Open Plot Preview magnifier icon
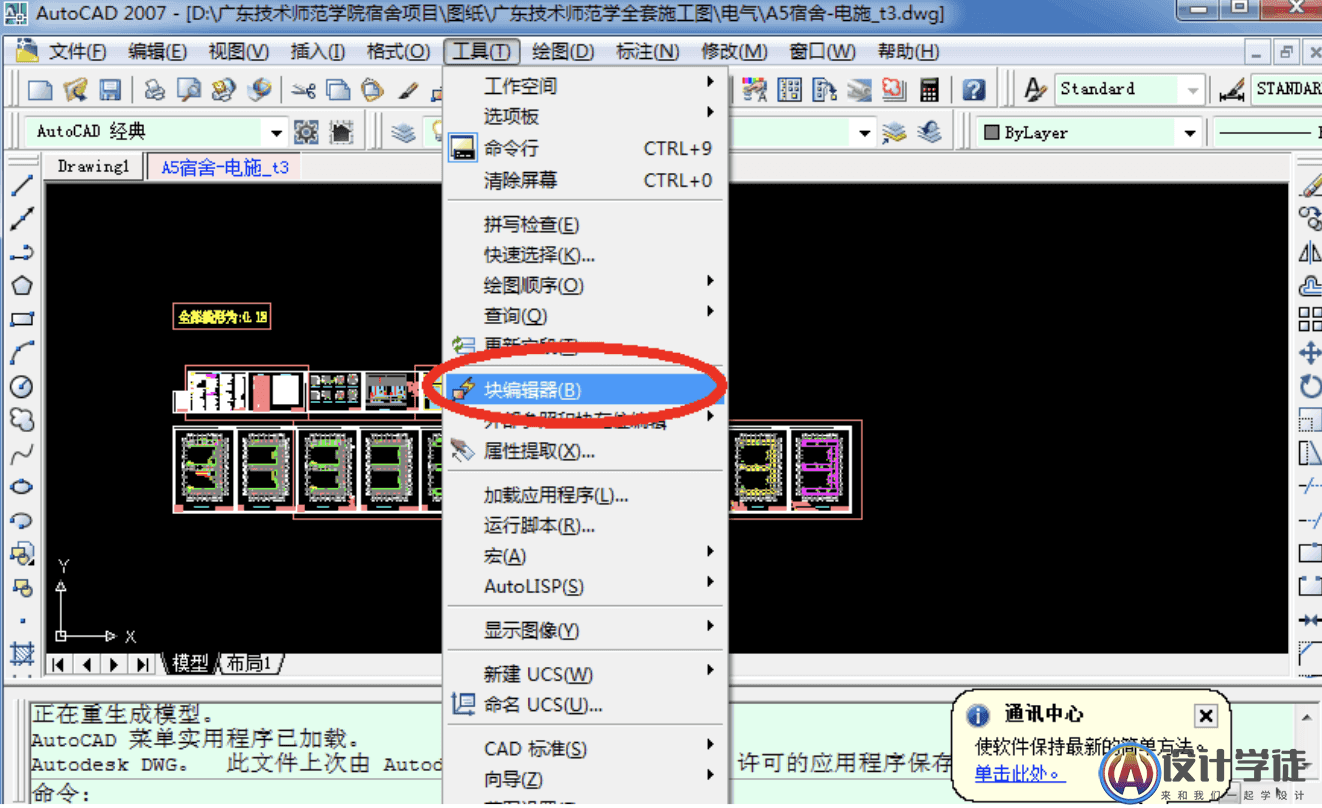The width and height of the screenshot is (1322, 808). (189, 90)
